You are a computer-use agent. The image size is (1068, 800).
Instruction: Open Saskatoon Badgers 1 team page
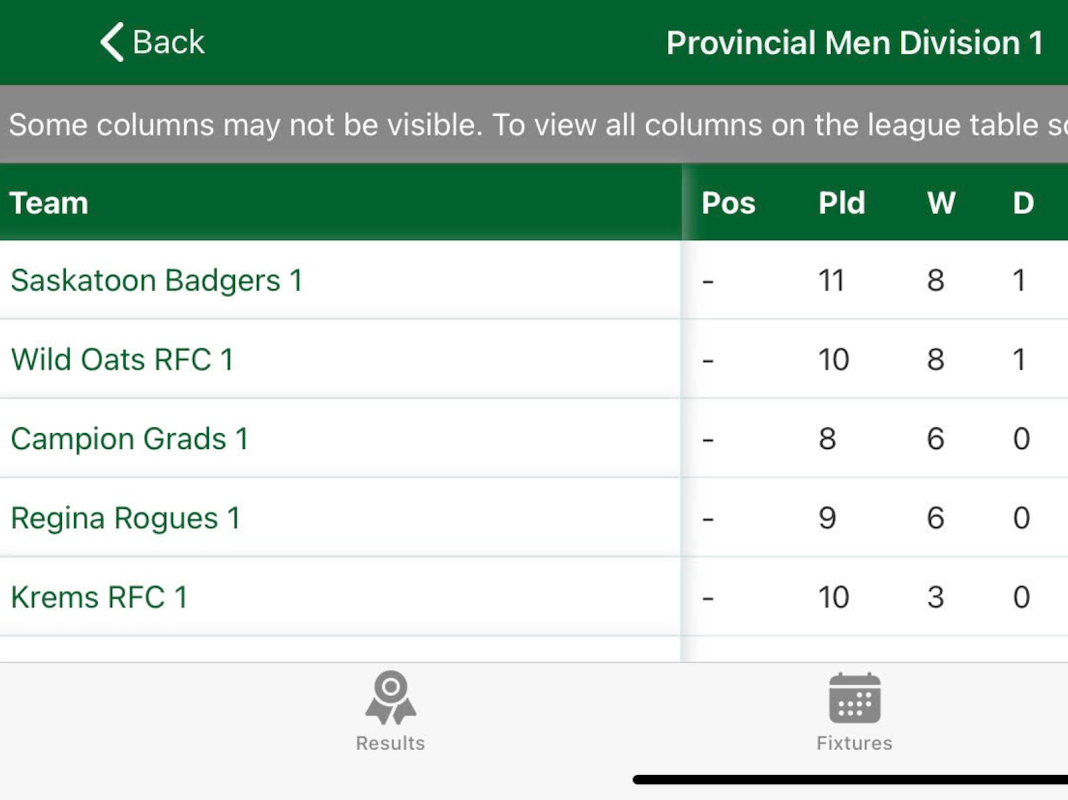pos(156,281)
